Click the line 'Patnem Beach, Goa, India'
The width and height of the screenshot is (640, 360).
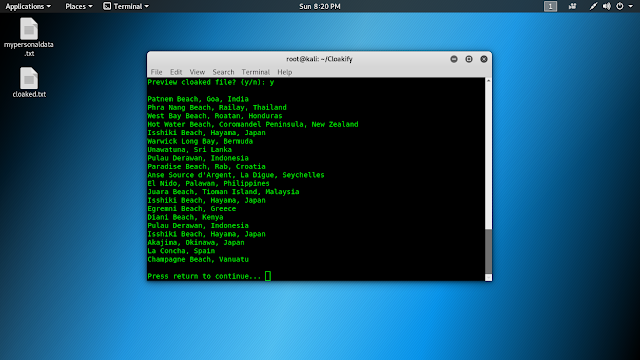pos(198,99)
